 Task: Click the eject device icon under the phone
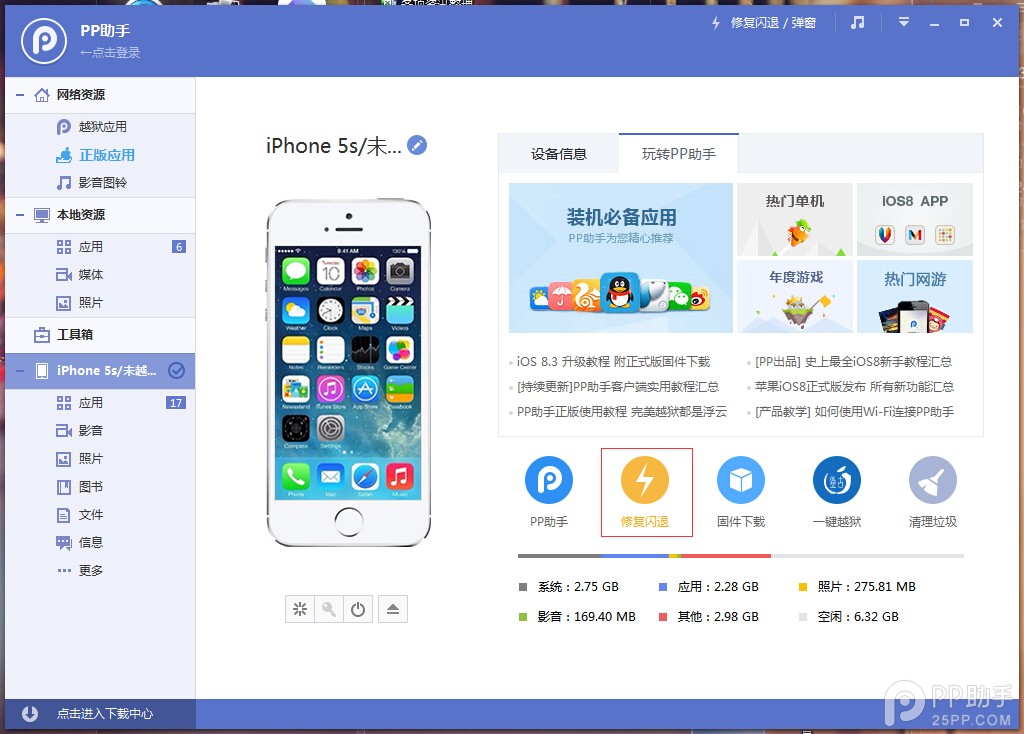pyautogui.click(x=393, y=609)
